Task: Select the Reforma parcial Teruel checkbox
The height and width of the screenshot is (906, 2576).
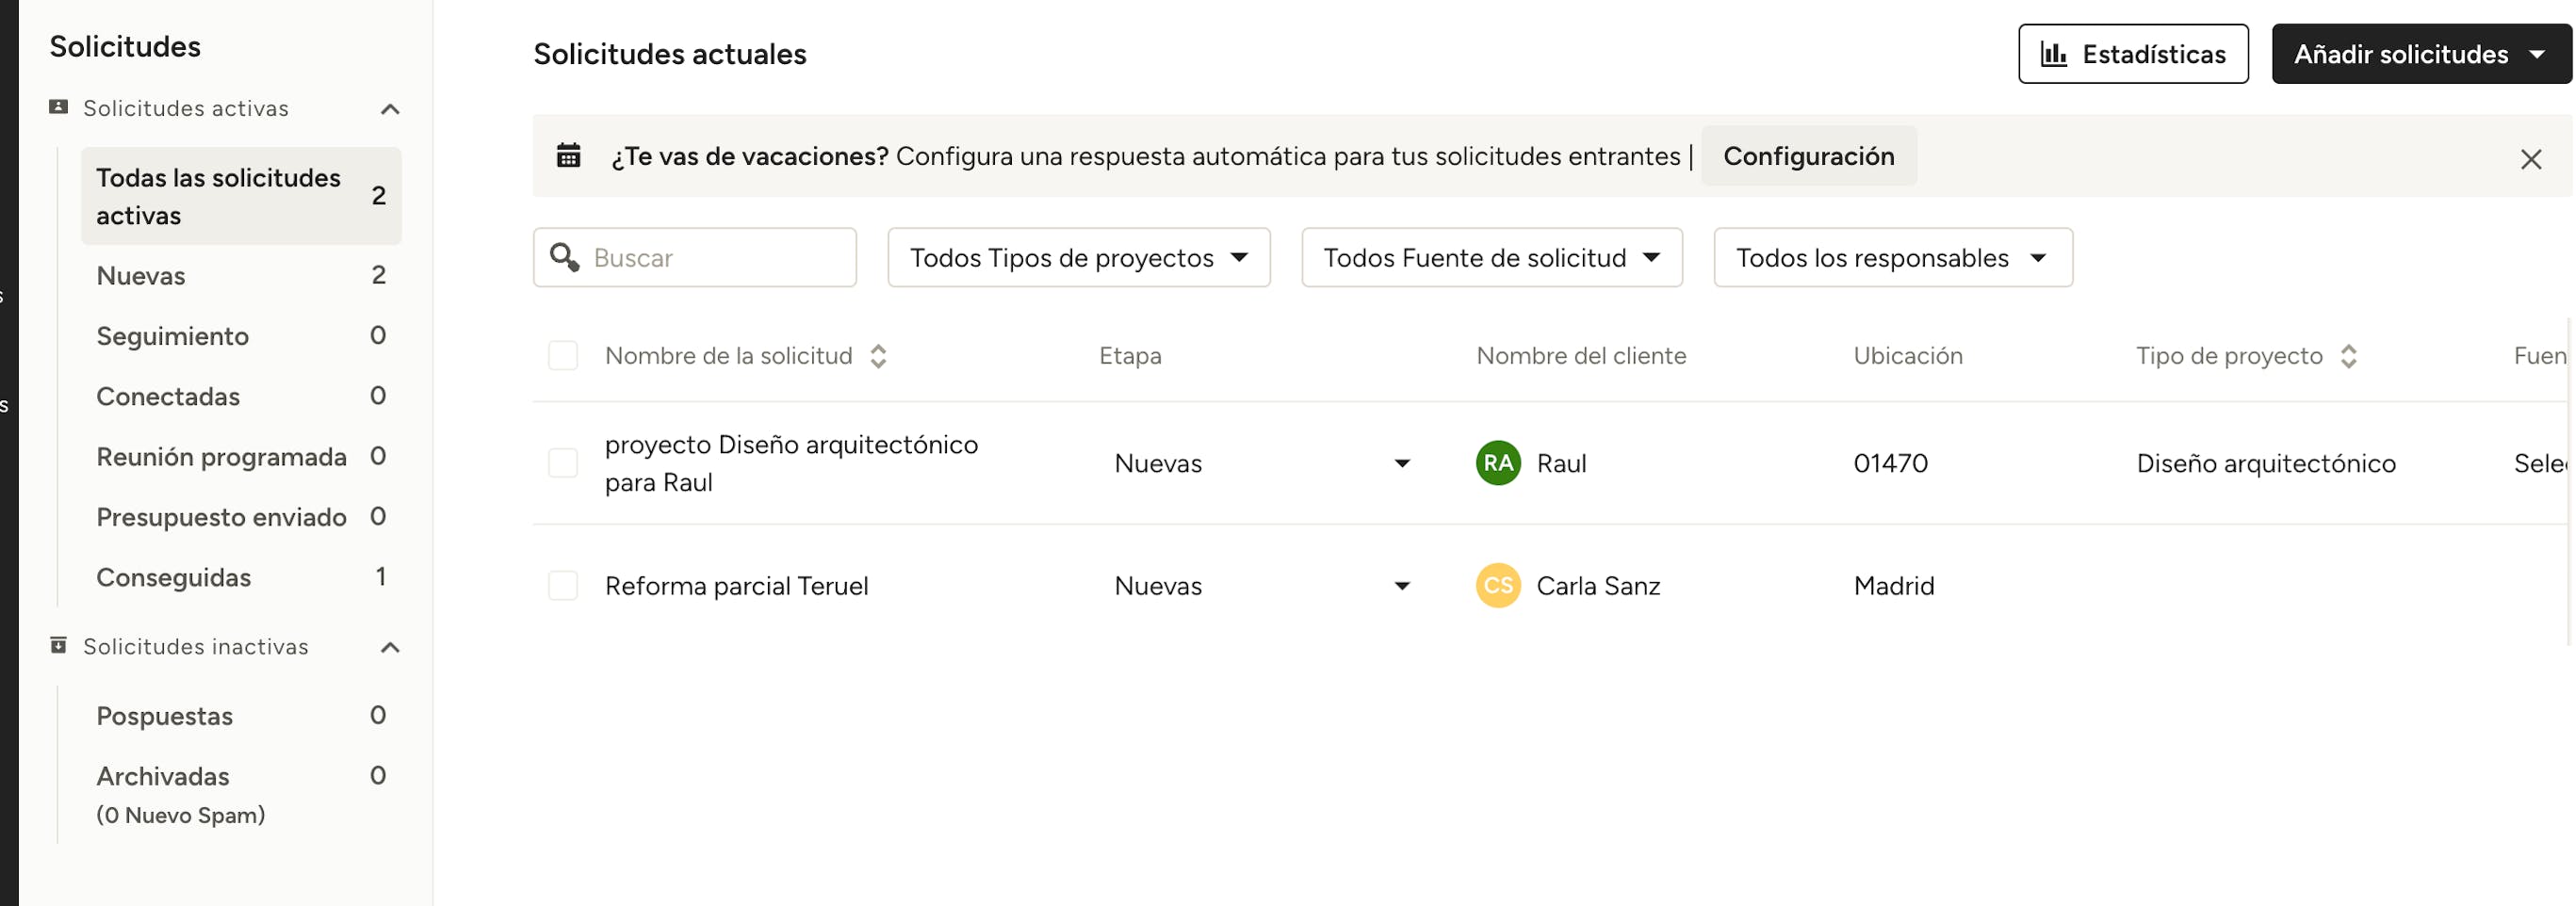Action: click(563, 586)
